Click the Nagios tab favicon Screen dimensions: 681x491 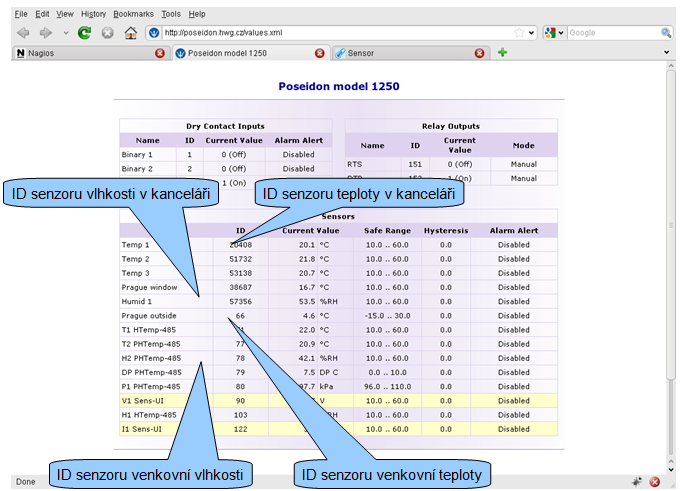20,53
